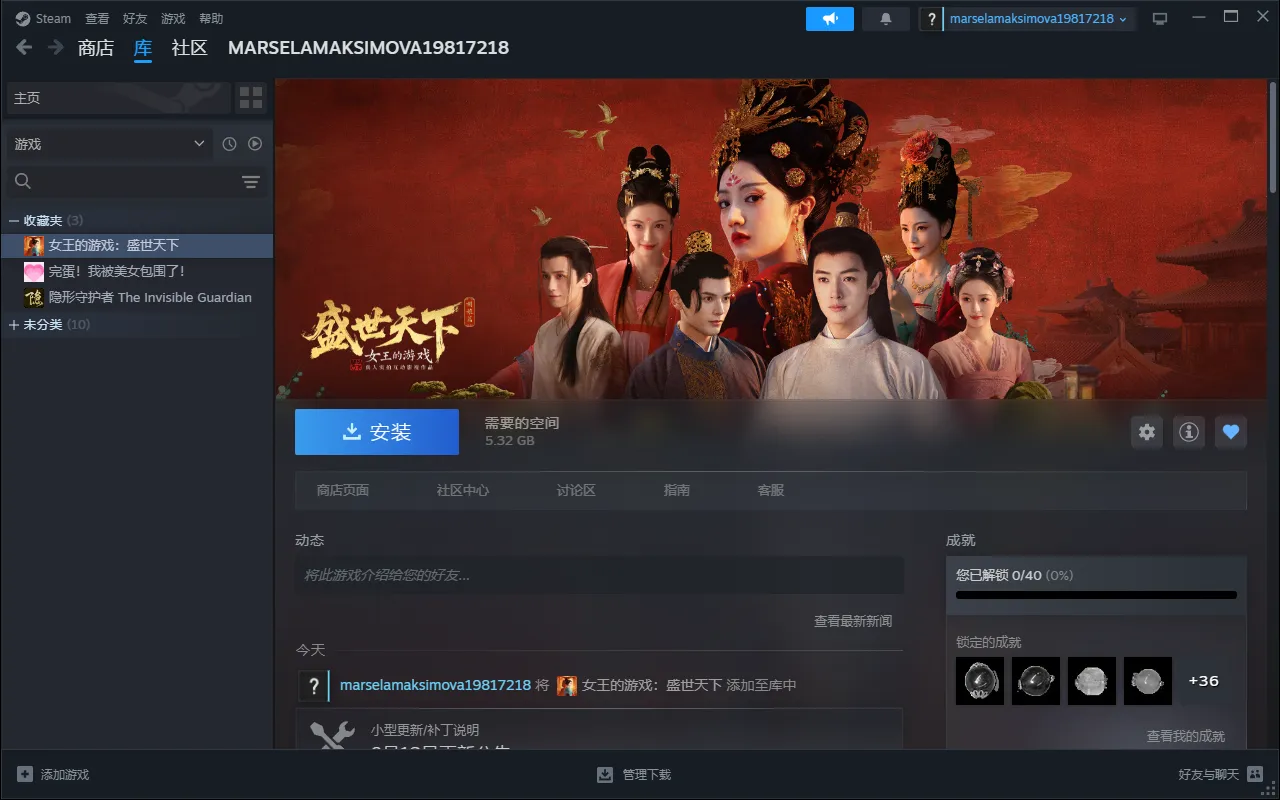Expand the 未分类 category
Viewport: 1280px width, 800px height.
tap(14, 325)
